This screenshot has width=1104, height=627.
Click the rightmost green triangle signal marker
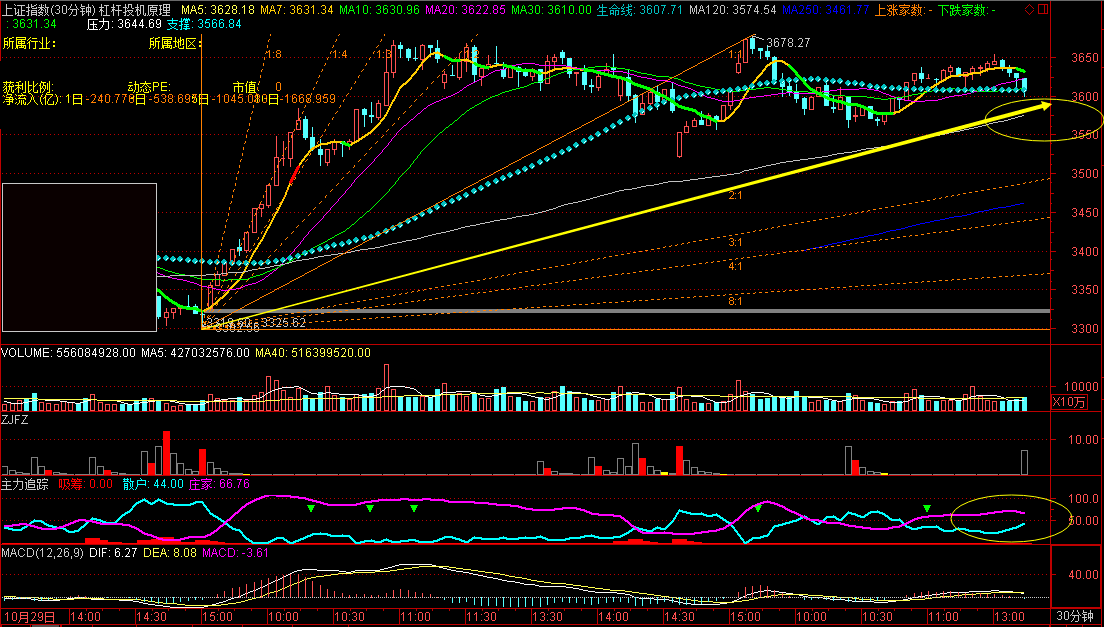pyautogui.click(x=927, y=509)
